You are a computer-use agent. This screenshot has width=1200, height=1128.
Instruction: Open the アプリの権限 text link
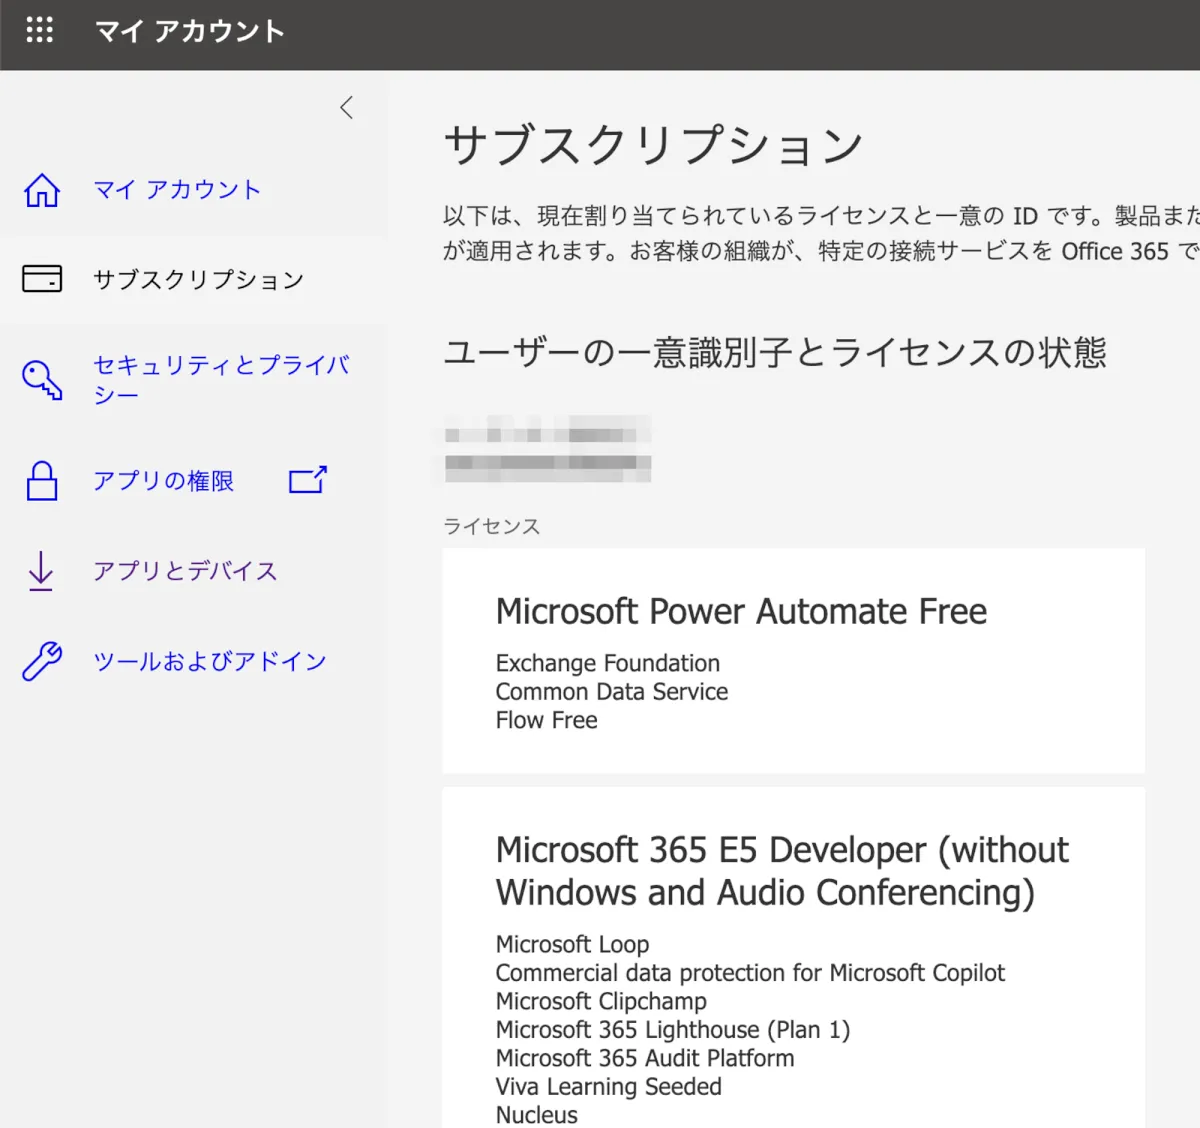163,481
